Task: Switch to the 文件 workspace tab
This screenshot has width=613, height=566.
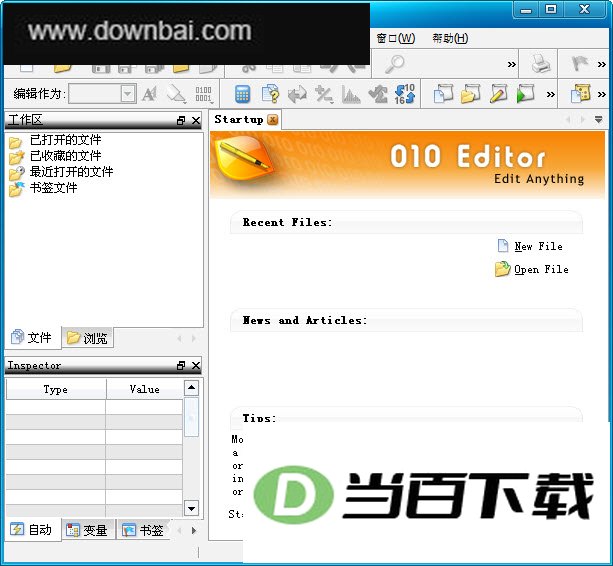Action: point(32,337)
